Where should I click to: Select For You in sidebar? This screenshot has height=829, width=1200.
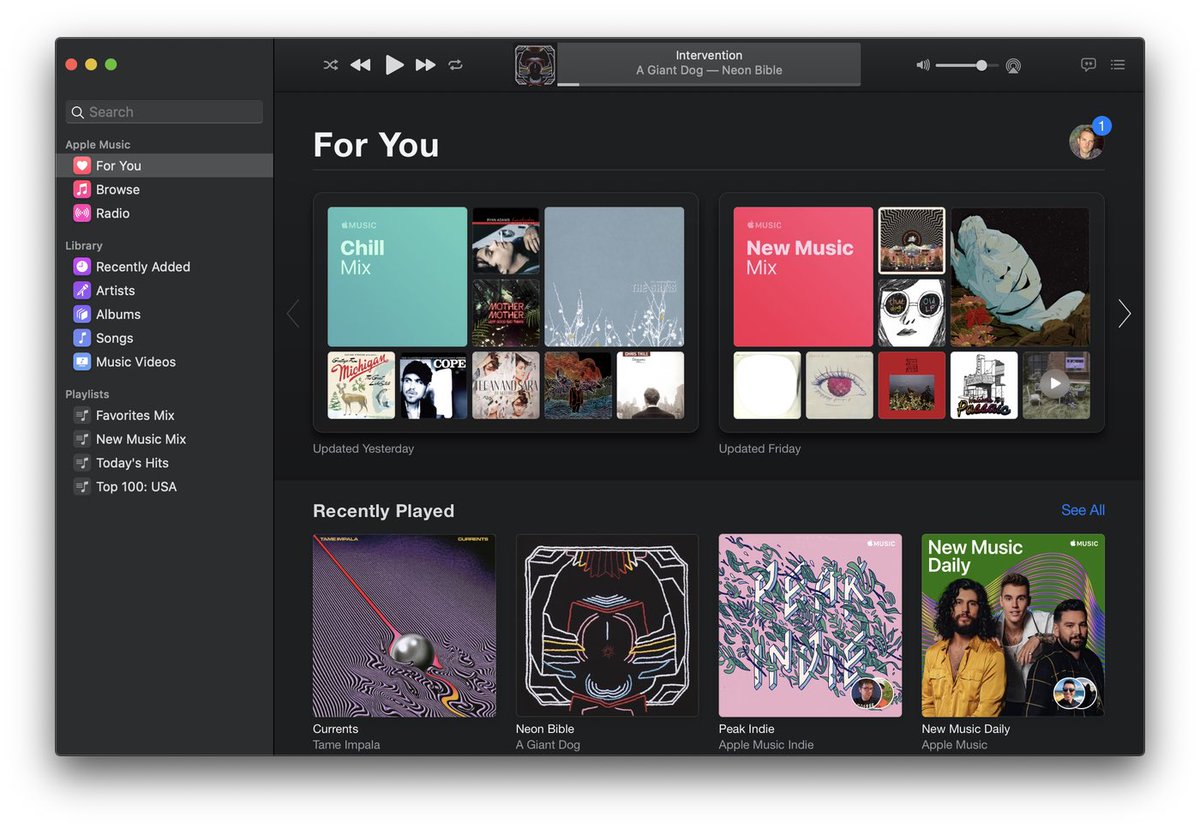(164, 166)
